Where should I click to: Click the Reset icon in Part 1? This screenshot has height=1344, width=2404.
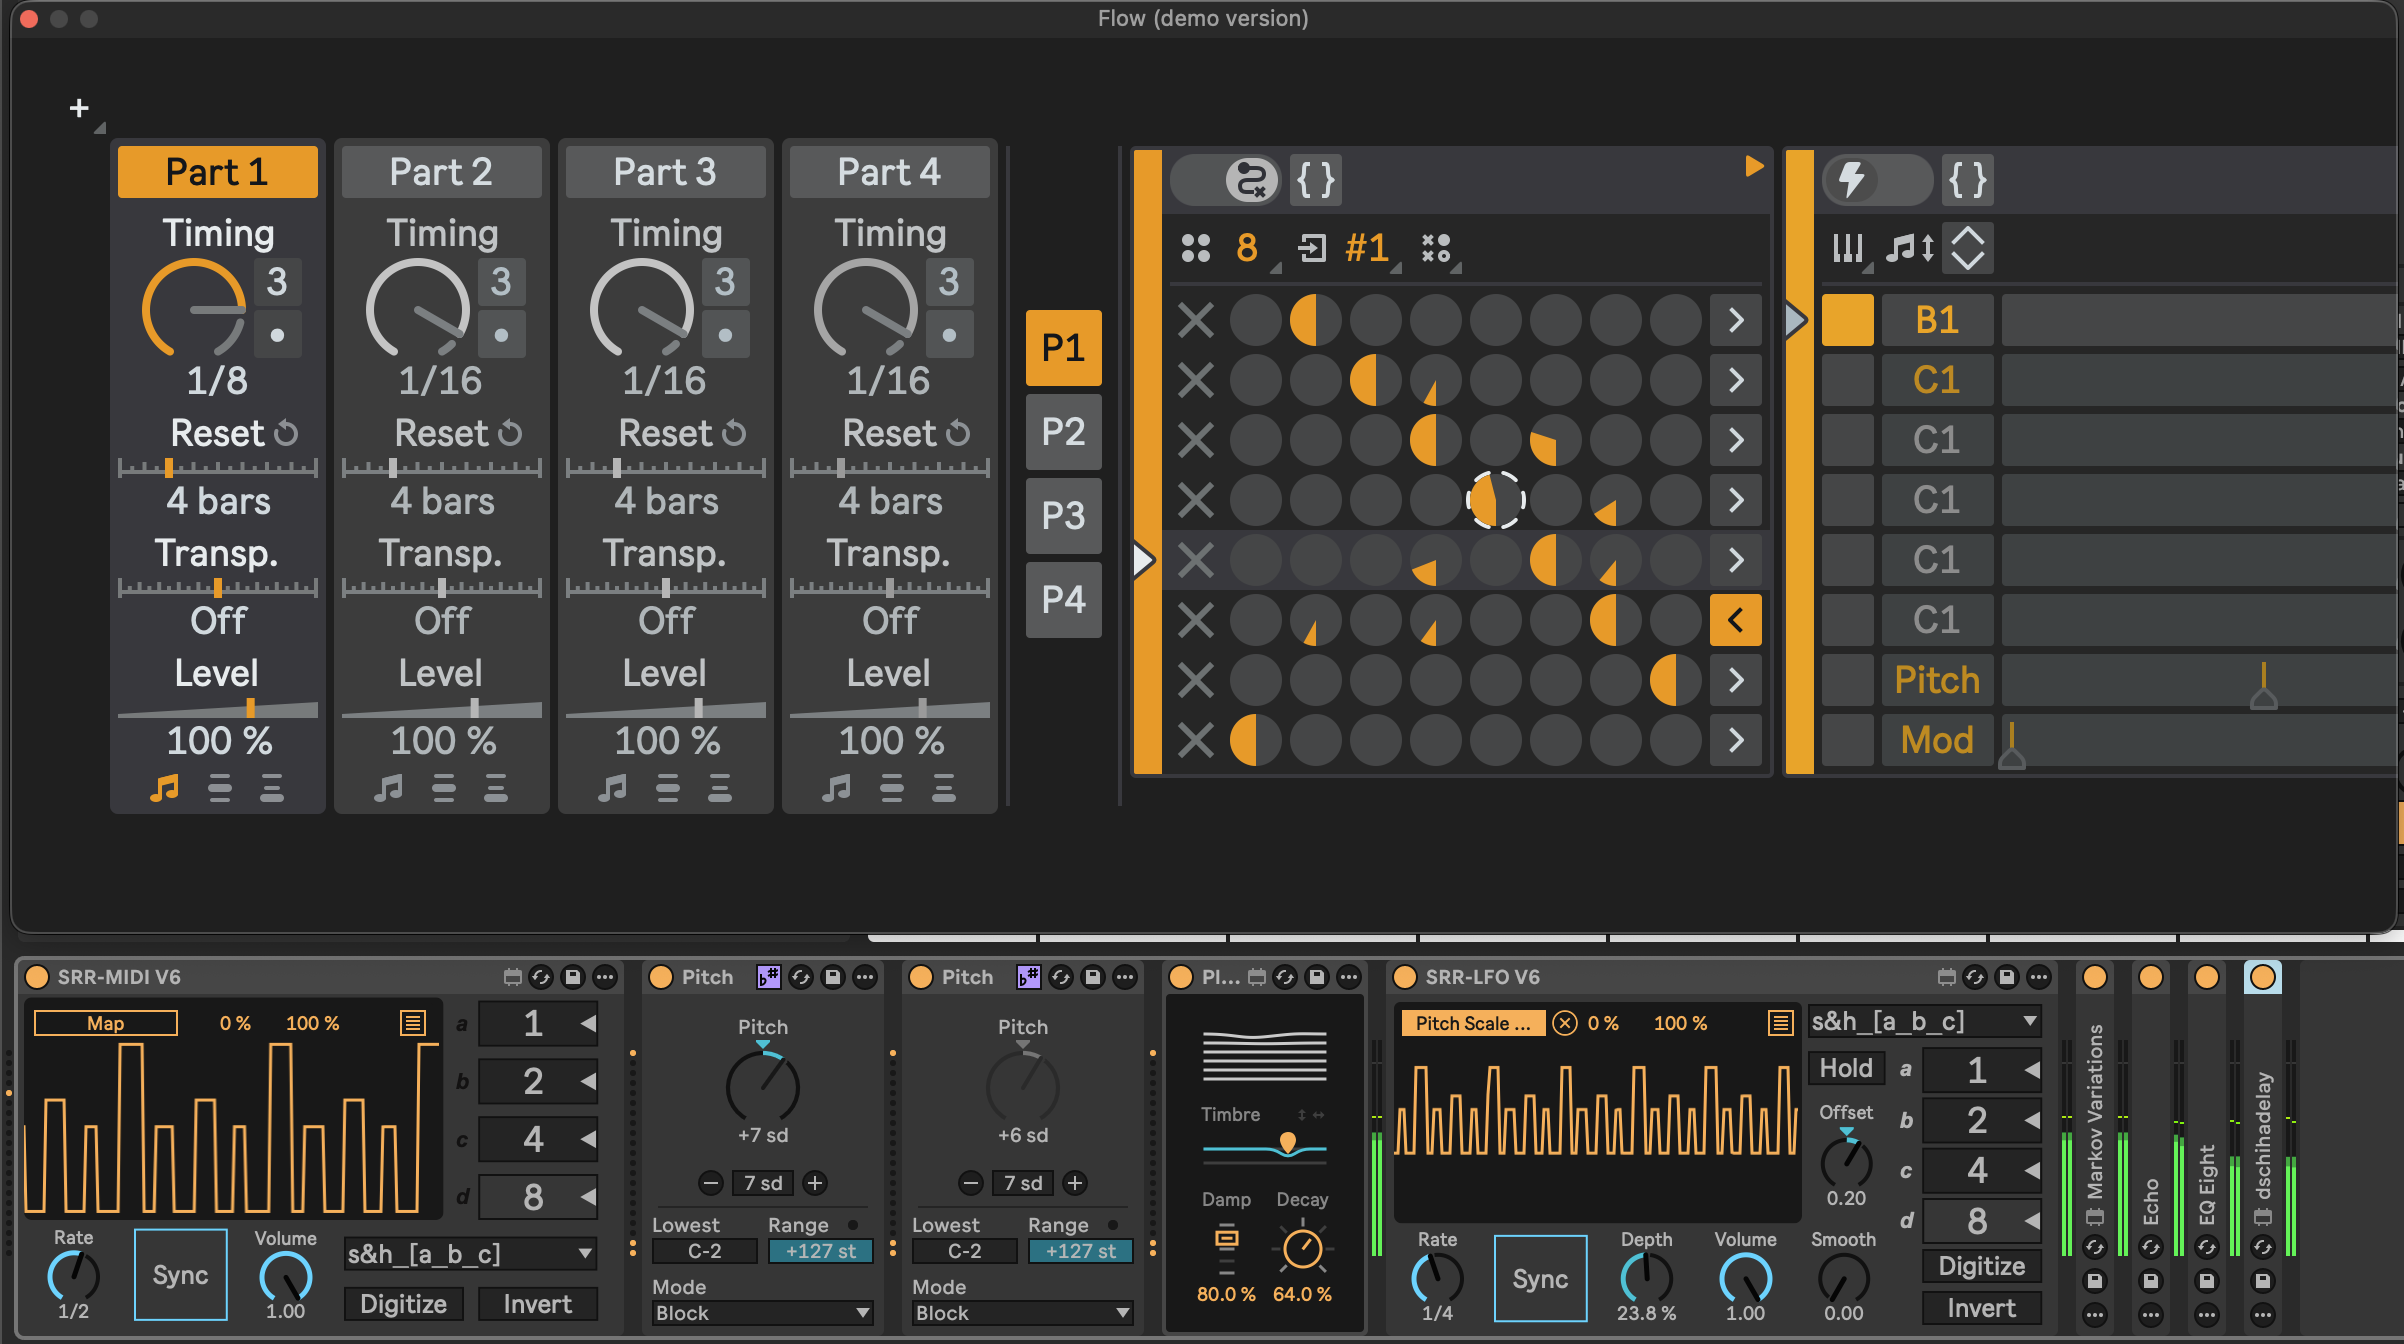pyautogui.click(x=287, y=433)
